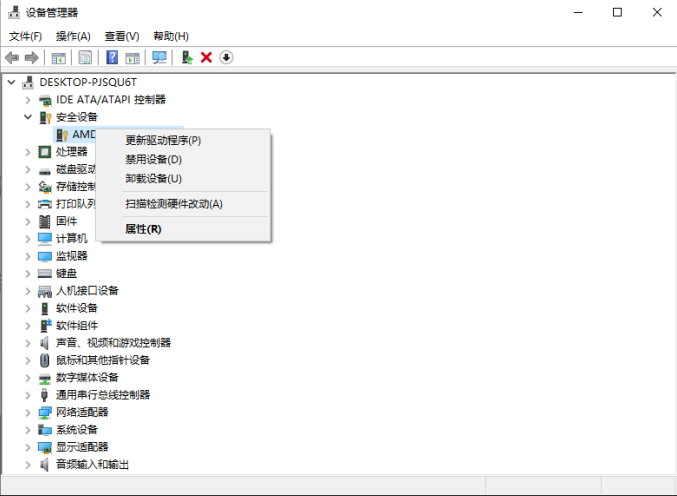Viewport: 677px width, 496px height.
Task: Click the 声音、视频和游戏控制器 speaker icon
Action: pos(44,343)
